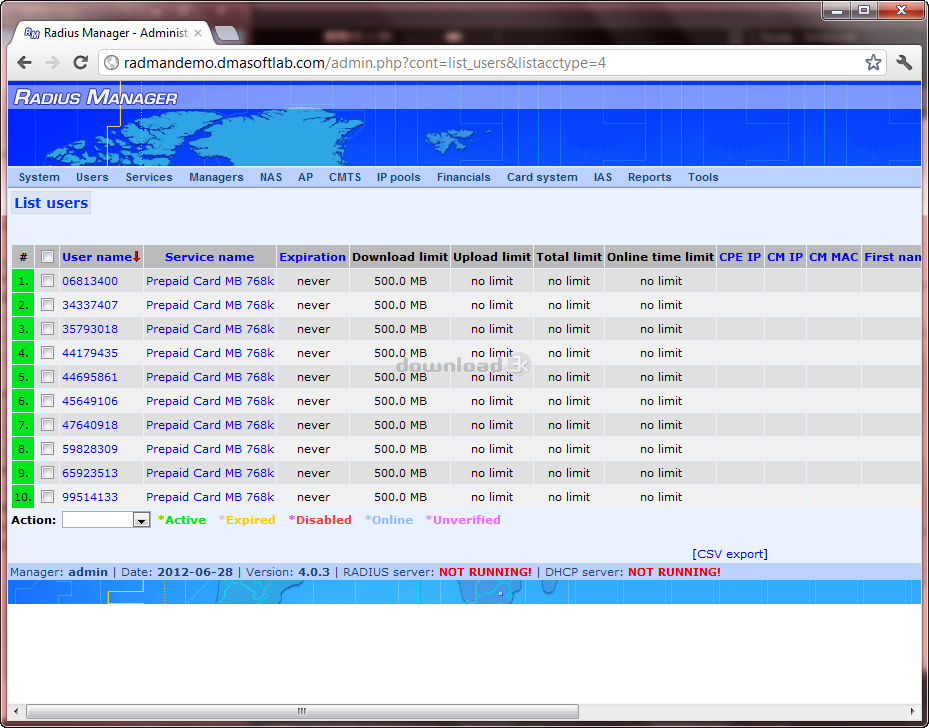Go forward with the browser forward arrow
The height and width of the screenshot is (728, 929).
pyautogui.click(x=52, y=62)
